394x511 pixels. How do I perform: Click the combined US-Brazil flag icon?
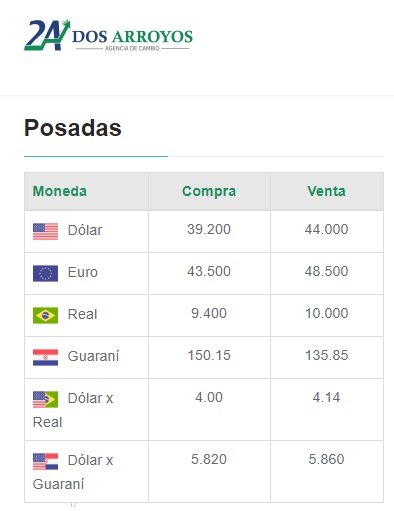click(x=45, y=399)
